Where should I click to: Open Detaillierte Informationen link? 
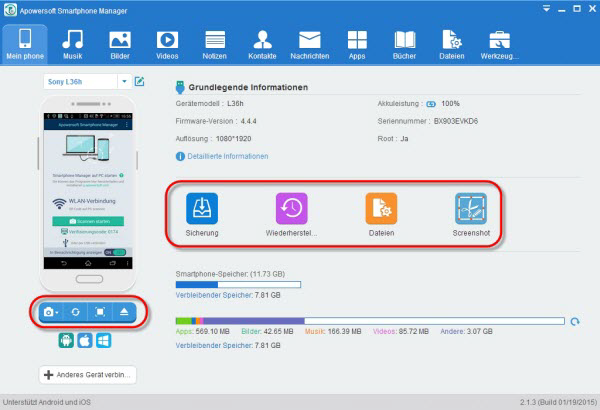[228, 156]
